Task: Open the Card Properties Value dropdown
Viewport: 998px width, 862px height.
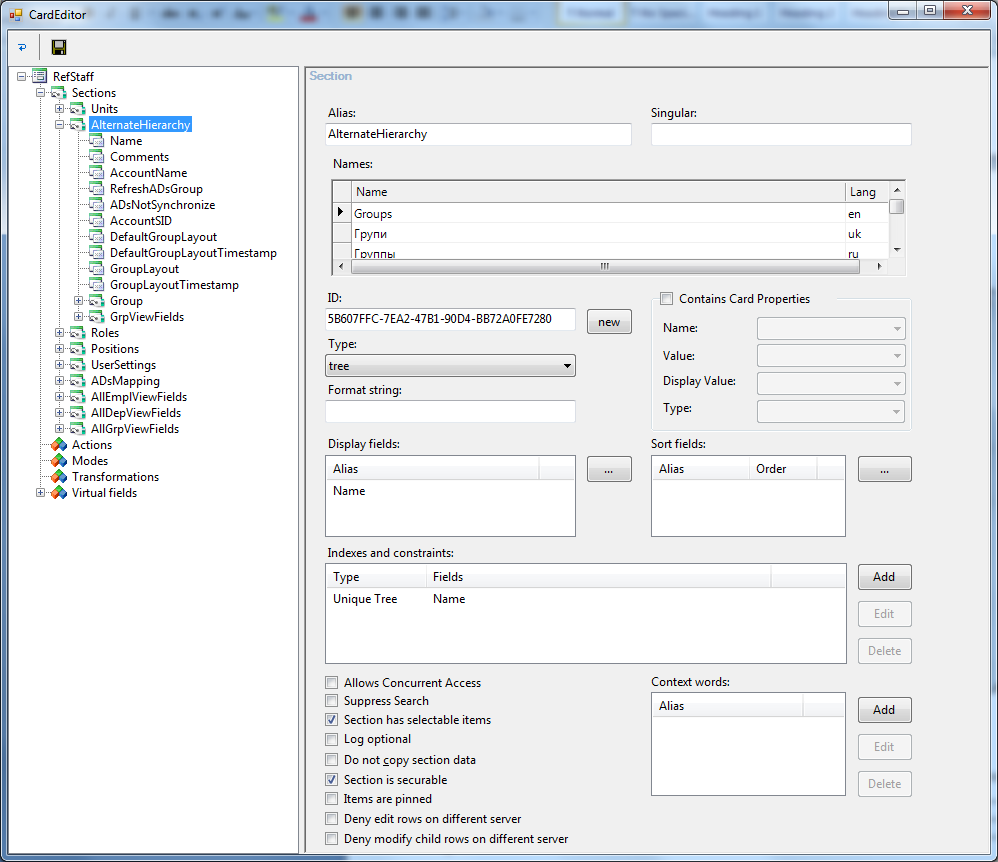Action: [x=831, y=356]
